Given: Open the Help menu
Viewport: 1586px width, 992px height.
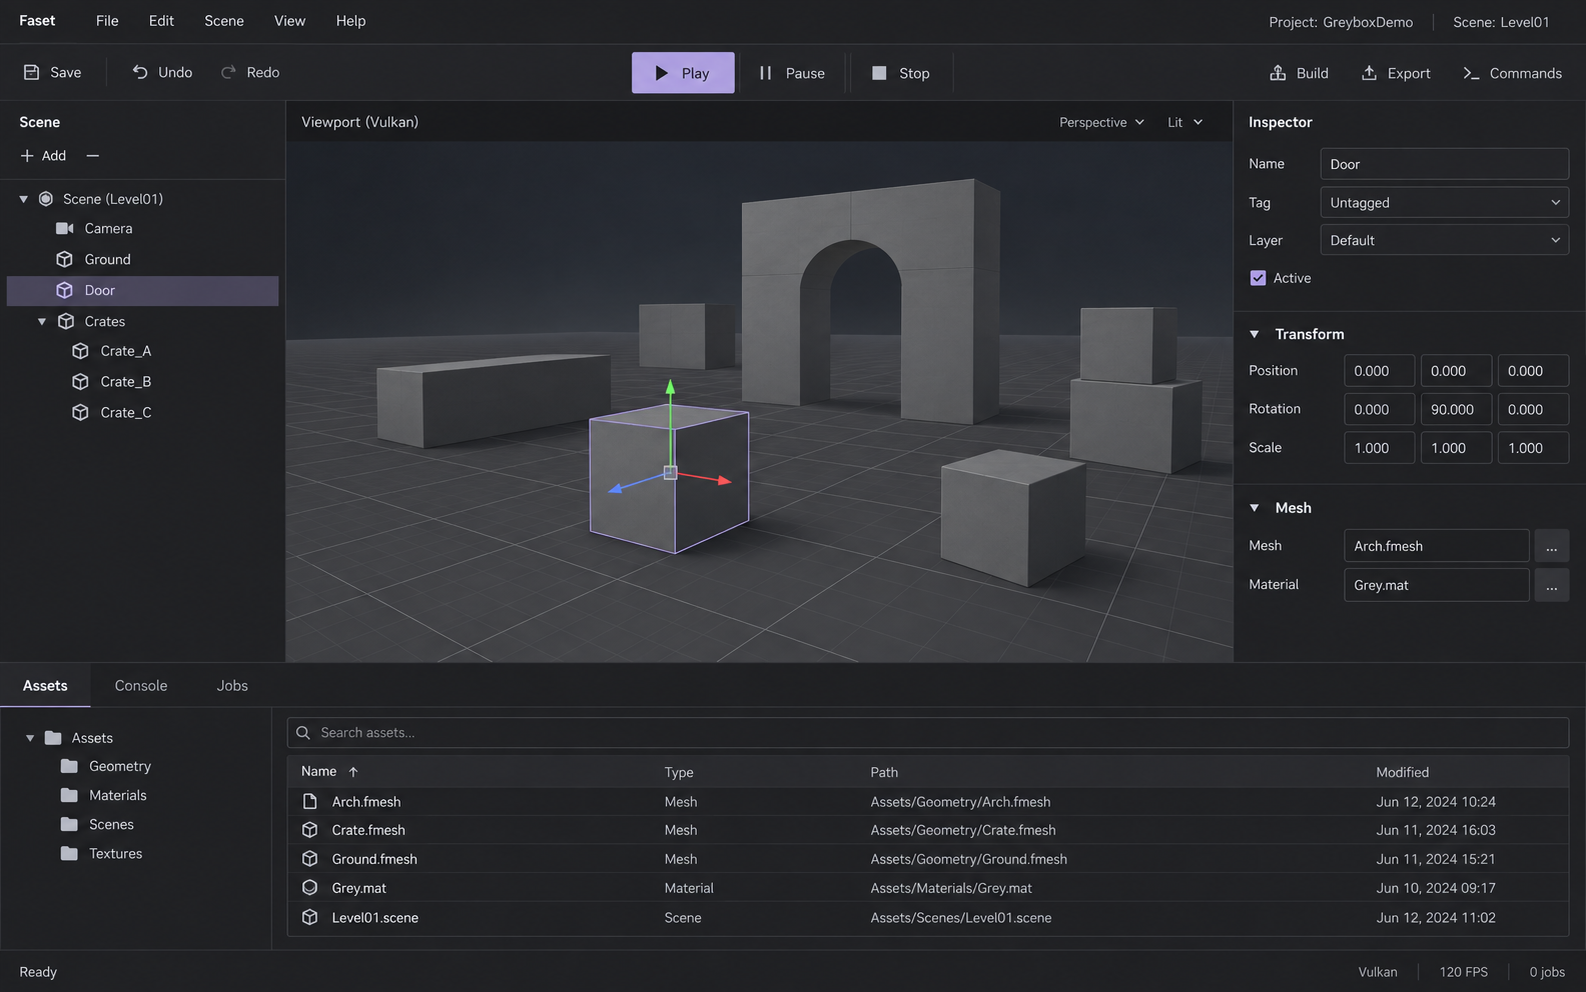Looking at the screenshot, I should 351,21.
